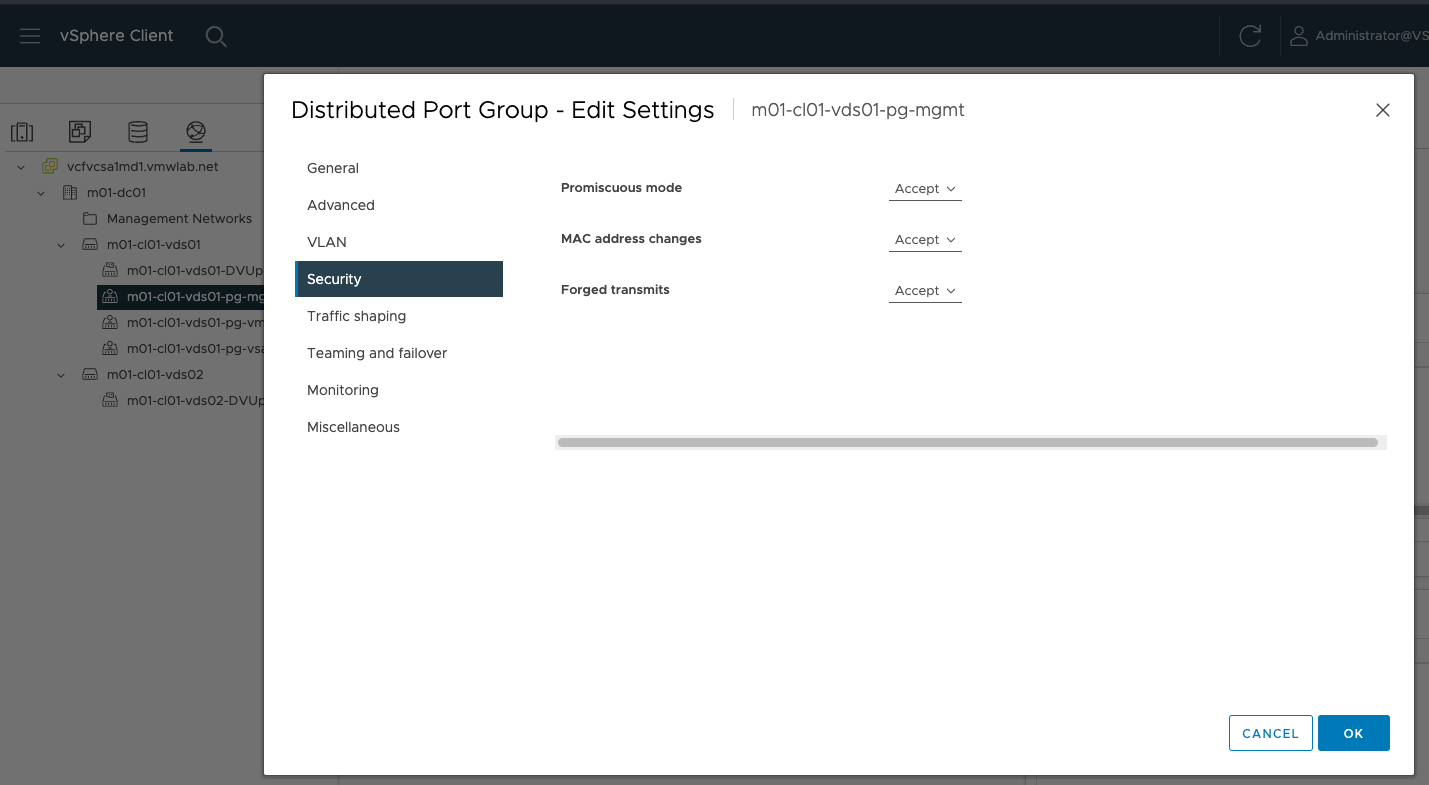
Task: Collapse the m01-dc01 datacenter node
Action: point(41,192)
